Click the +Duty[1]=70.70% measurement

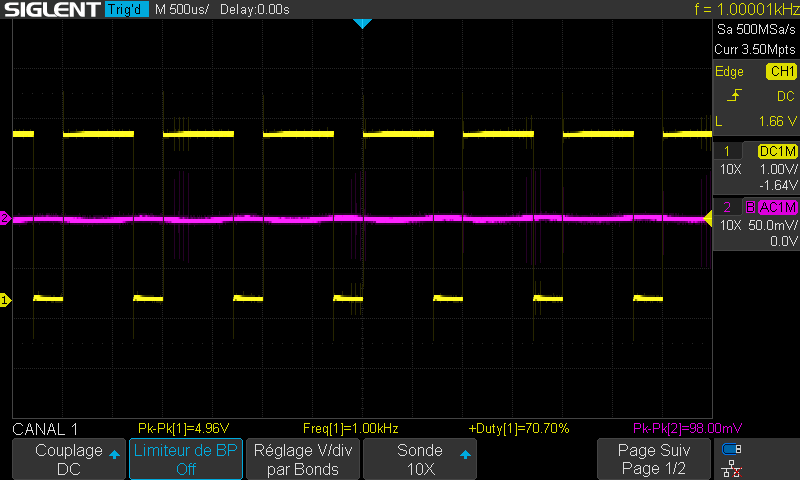[519, 428]
